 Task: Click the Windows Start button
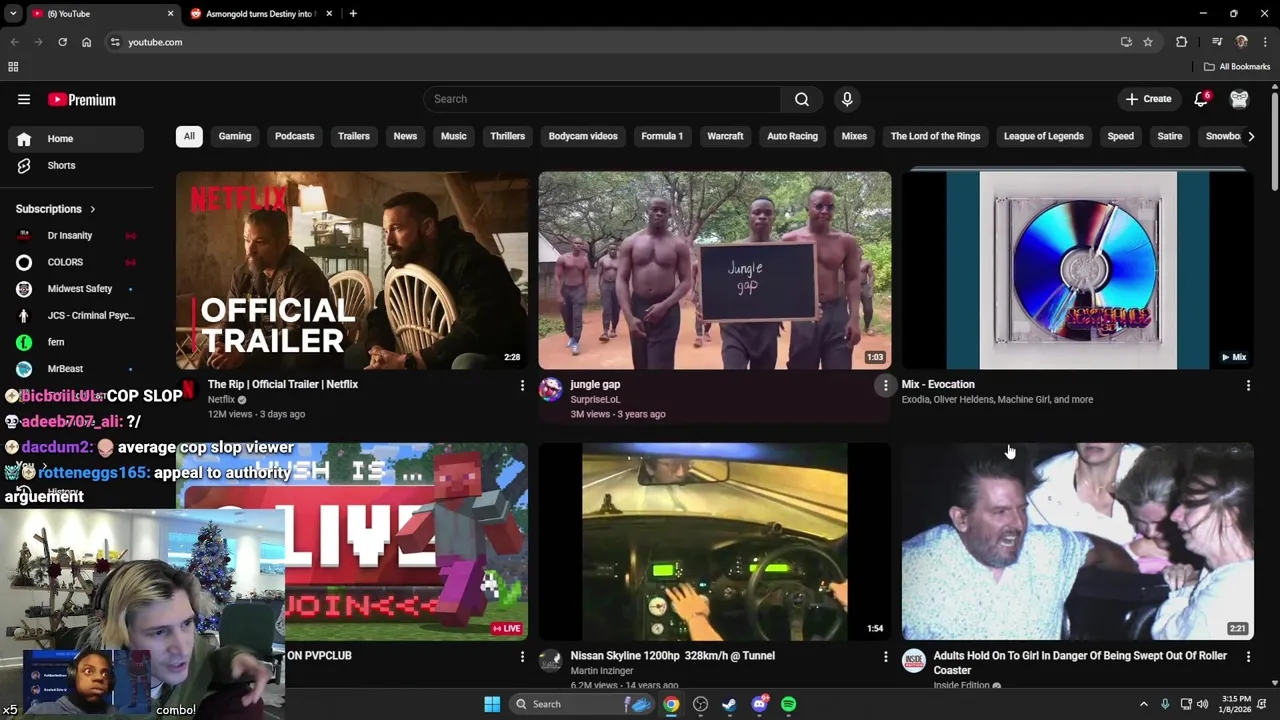pyautogui.click(x=492, y=704)
